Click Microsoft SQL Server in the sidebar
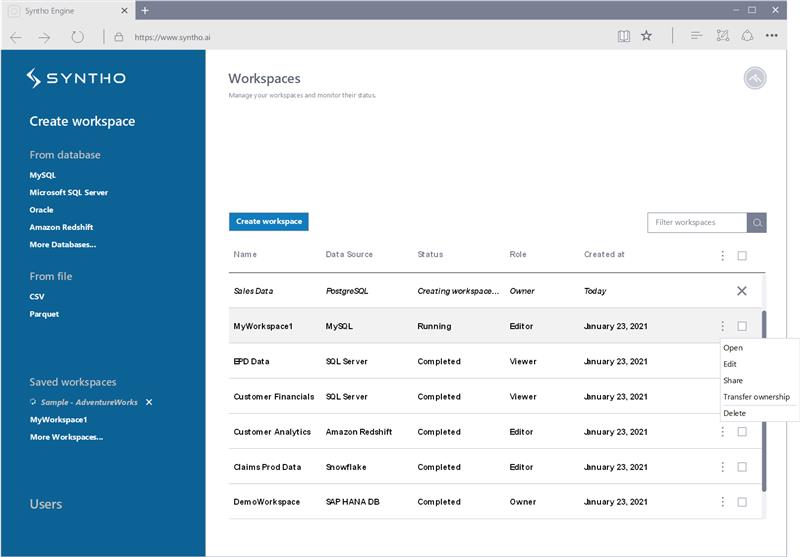Image resolution: width=800 pixels, height=557 pixels. (x=69, y=192)
